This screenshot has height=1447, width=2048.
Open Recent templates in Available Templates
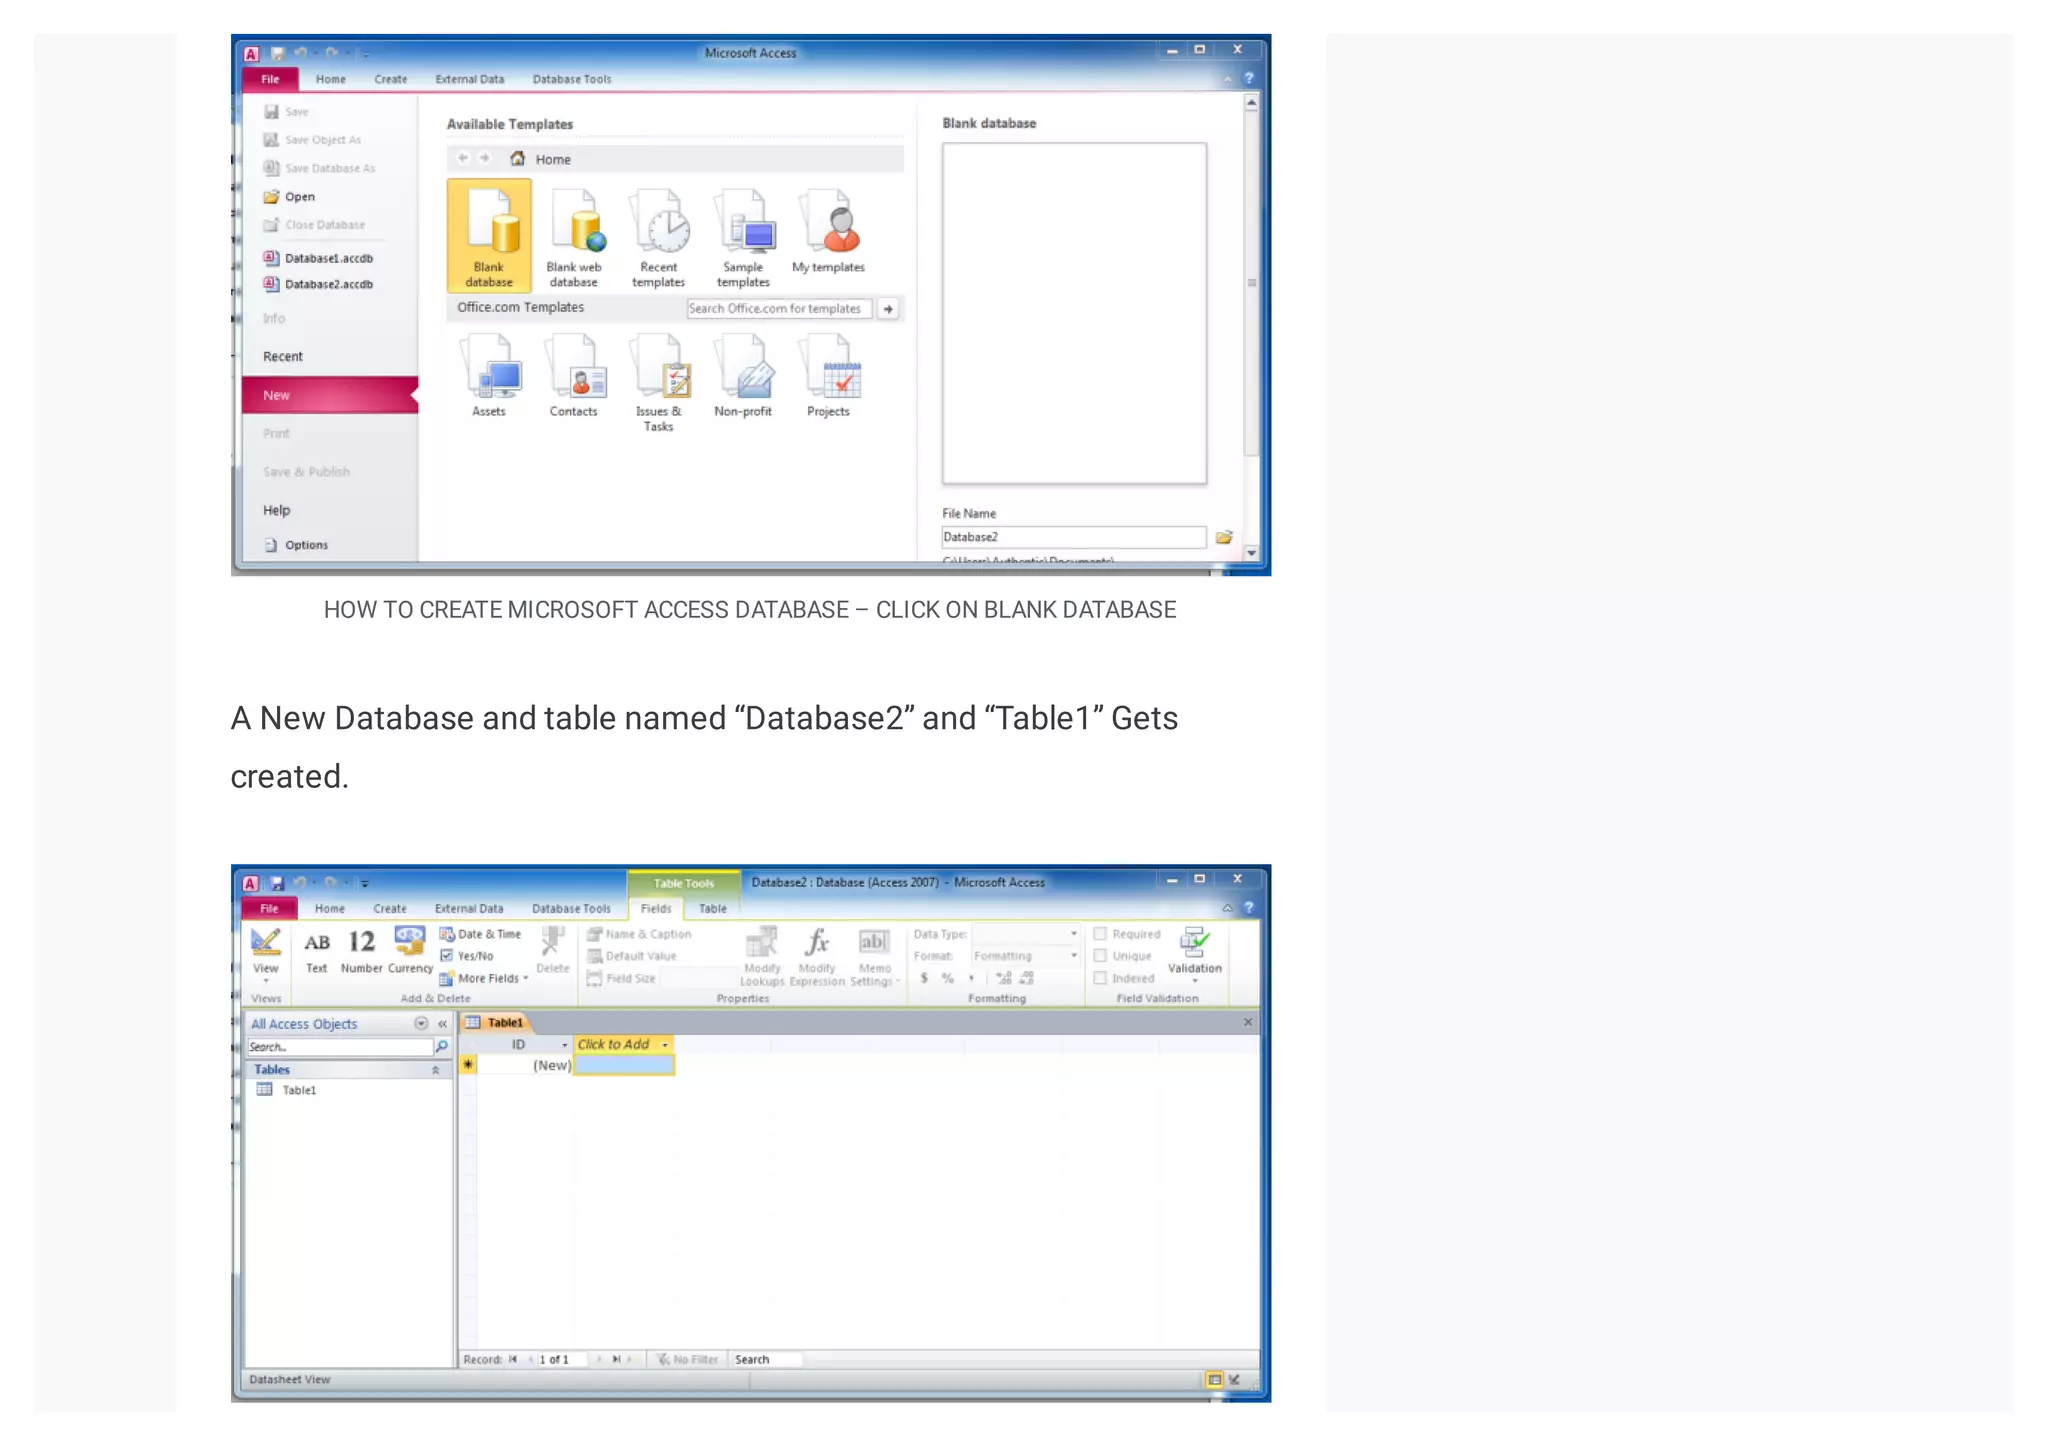tap(658, 238)
